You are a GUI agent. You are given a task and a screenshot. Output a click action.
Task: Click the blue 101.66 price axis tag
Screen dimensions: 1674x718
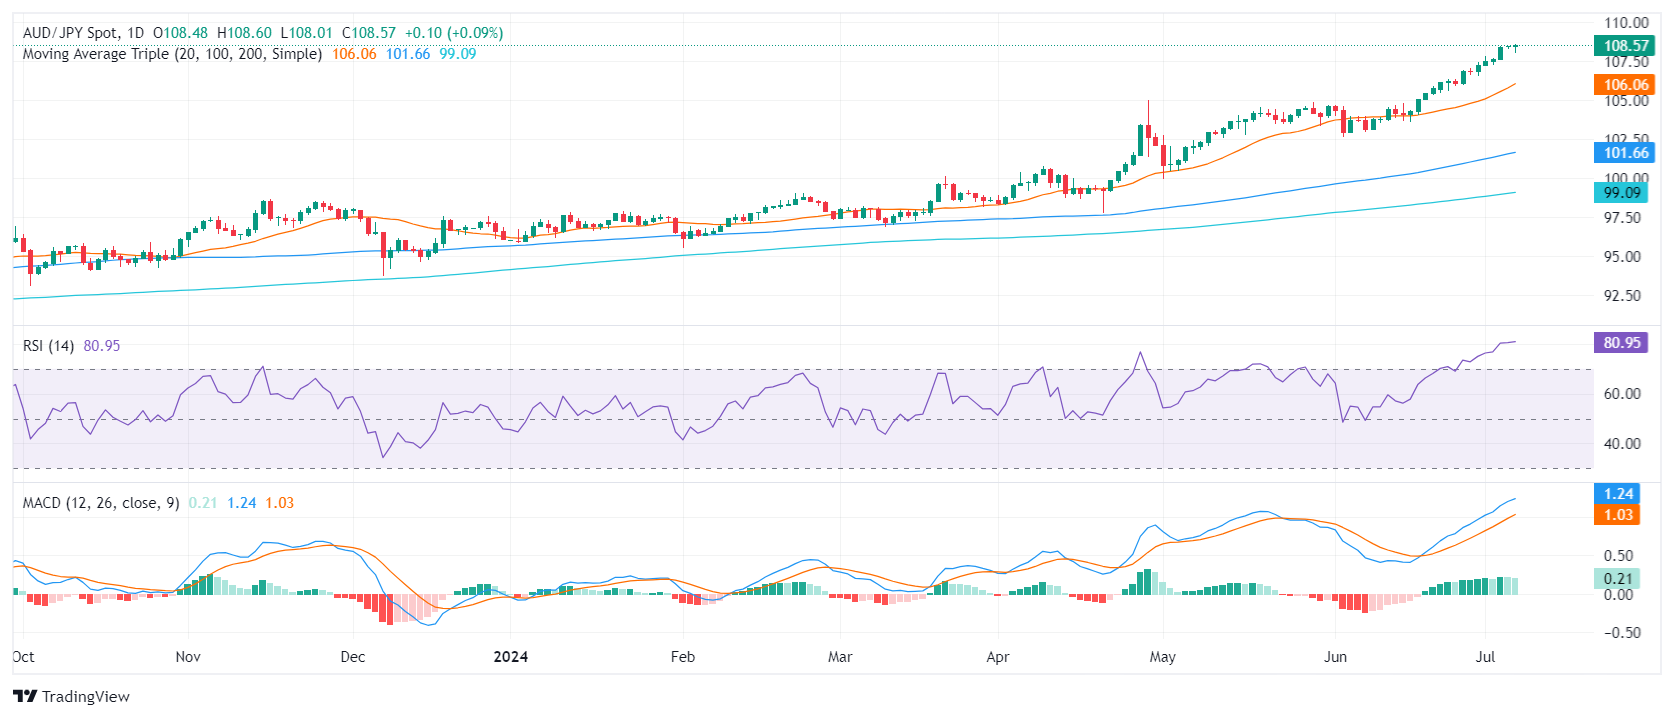pyautogui.click(x=1625, y=153)
